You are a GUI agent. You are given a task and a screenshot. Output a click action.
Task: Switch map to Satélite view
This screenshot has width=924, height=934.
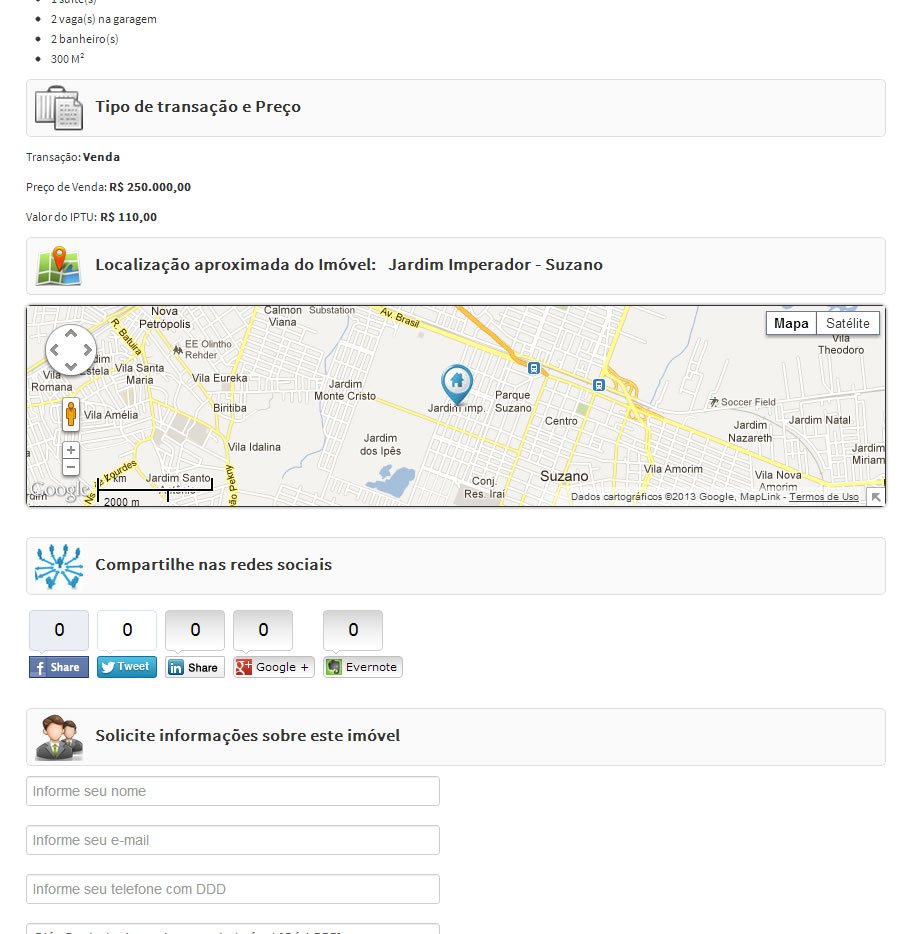click(x=848, y=323)
